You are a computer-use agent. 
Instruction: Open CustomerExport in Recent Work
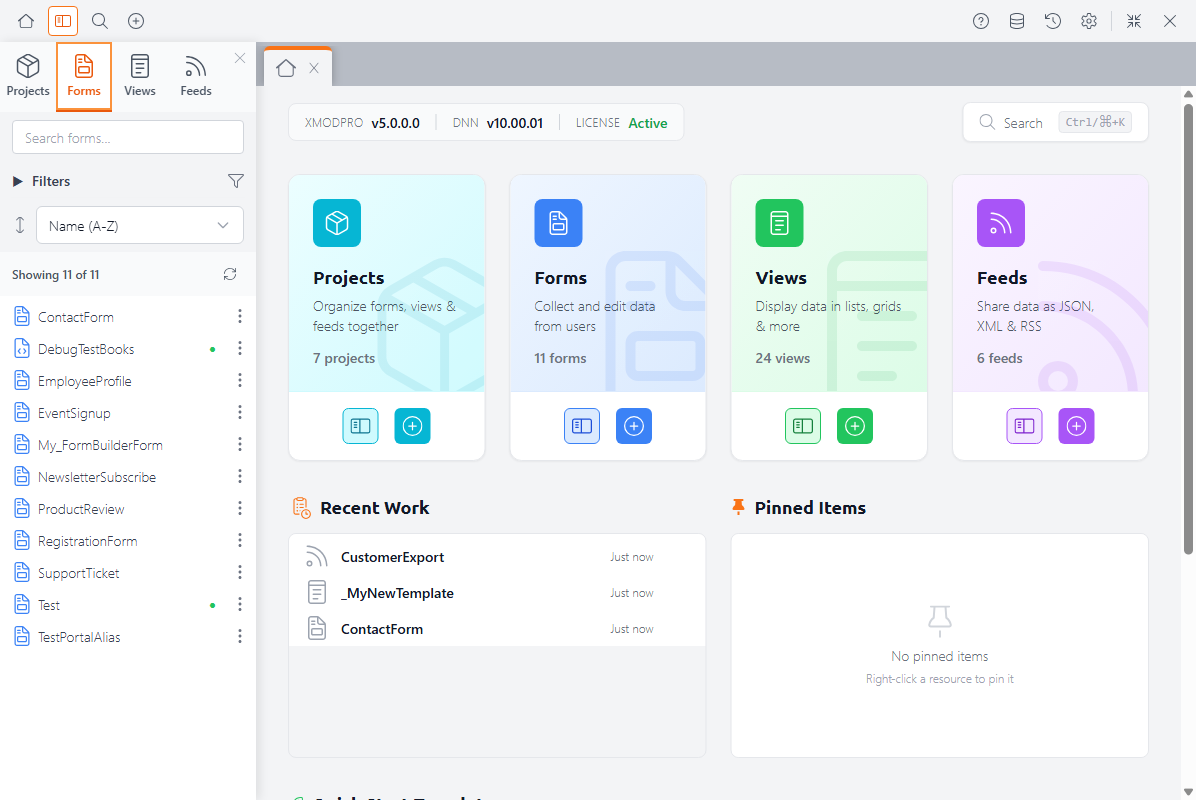497,557
